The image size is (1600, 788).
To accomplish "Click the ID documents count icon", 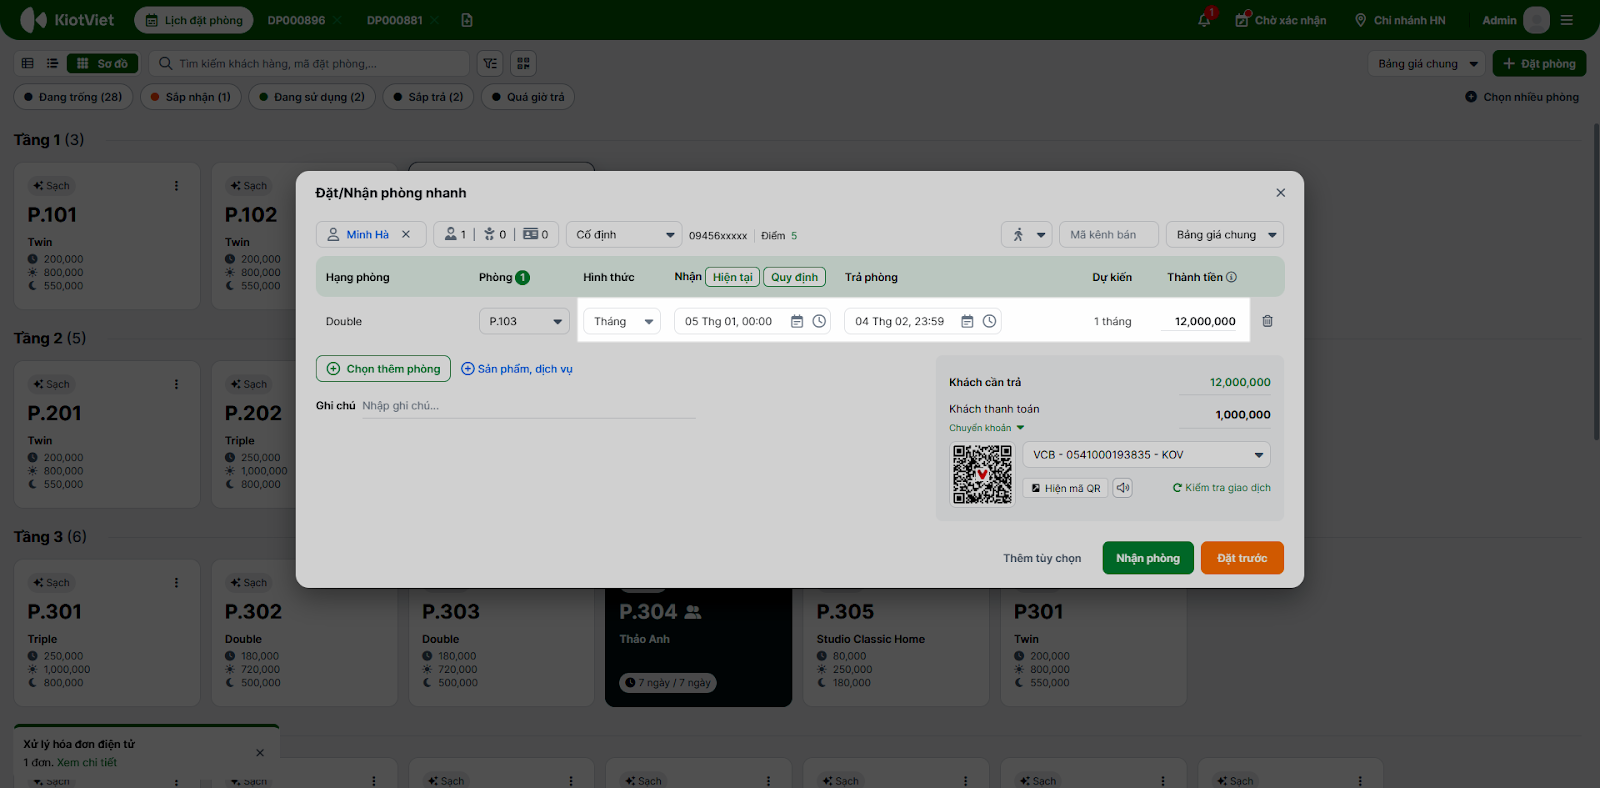I will point(531,235).
